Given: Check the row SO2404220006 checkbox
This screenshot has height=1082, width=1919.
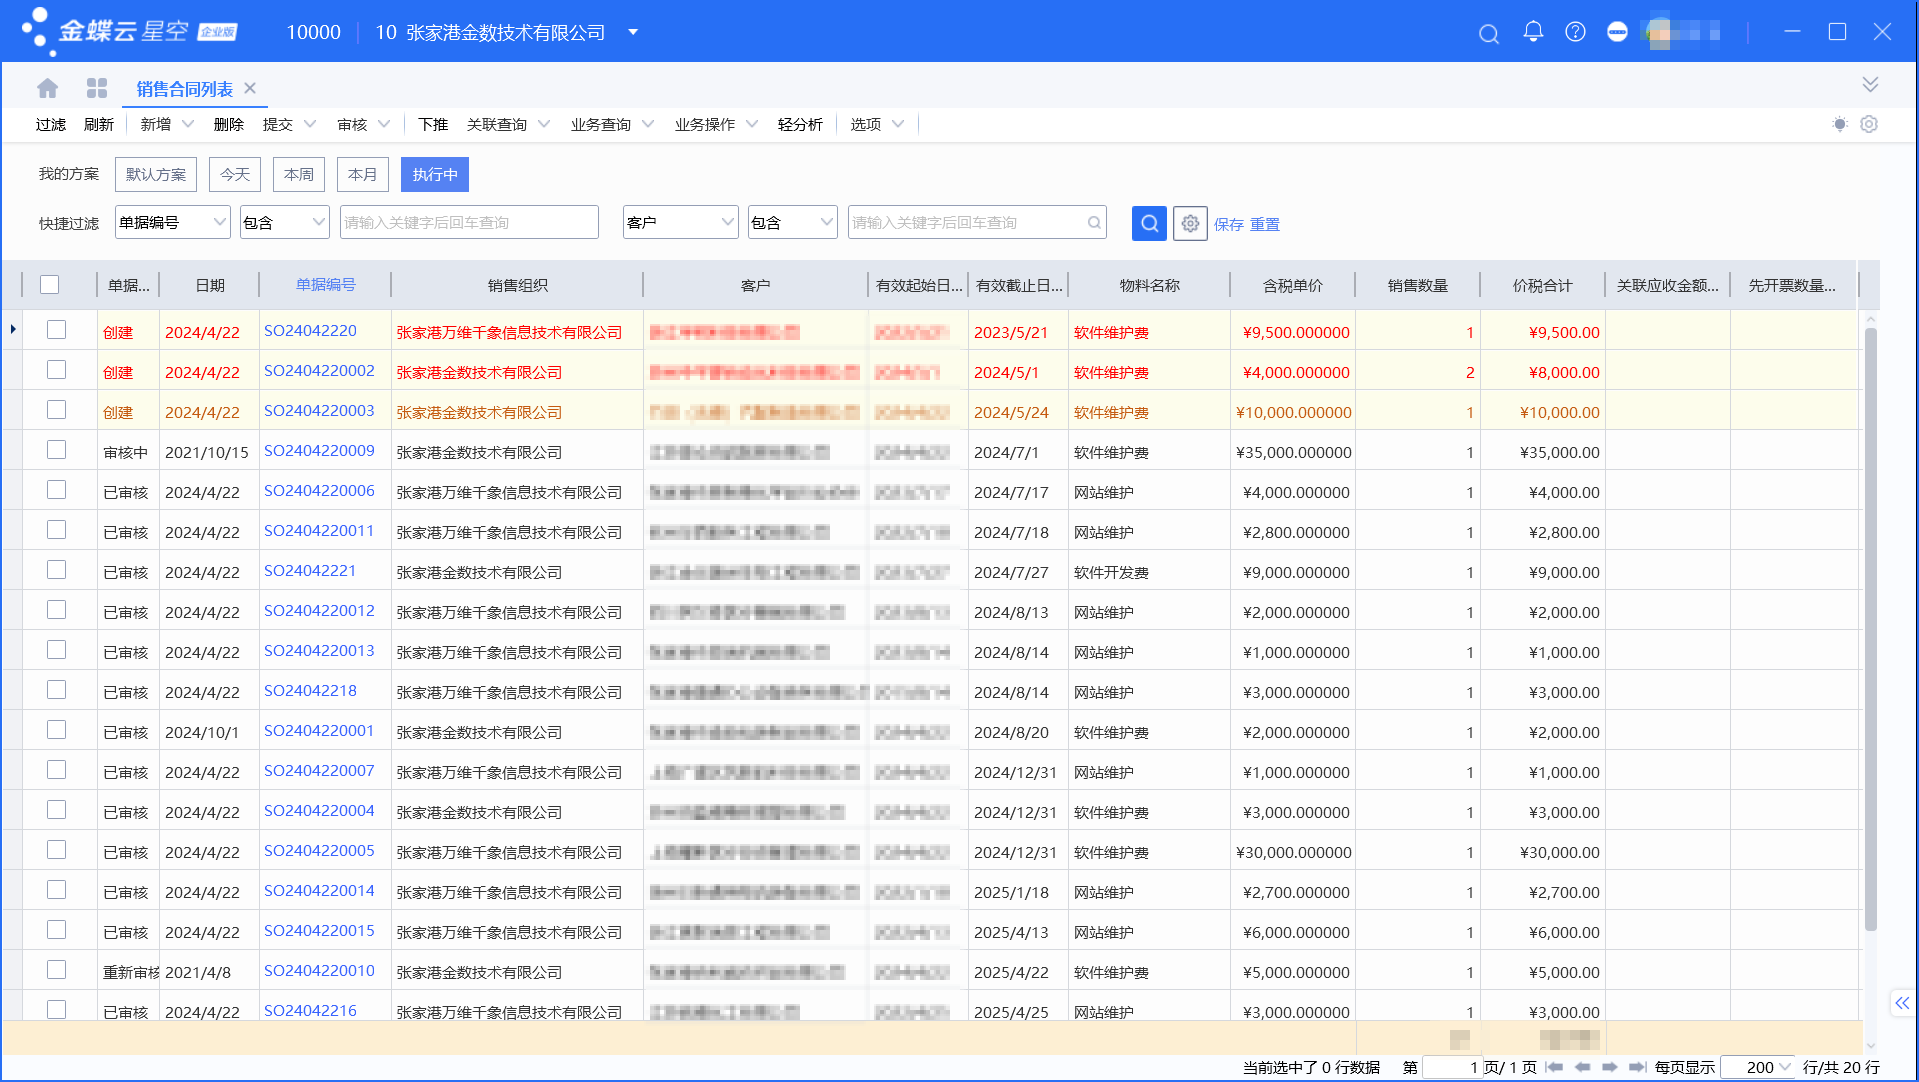Looking at the screenshot, I should pyautogui.click(x=56, y=490).
